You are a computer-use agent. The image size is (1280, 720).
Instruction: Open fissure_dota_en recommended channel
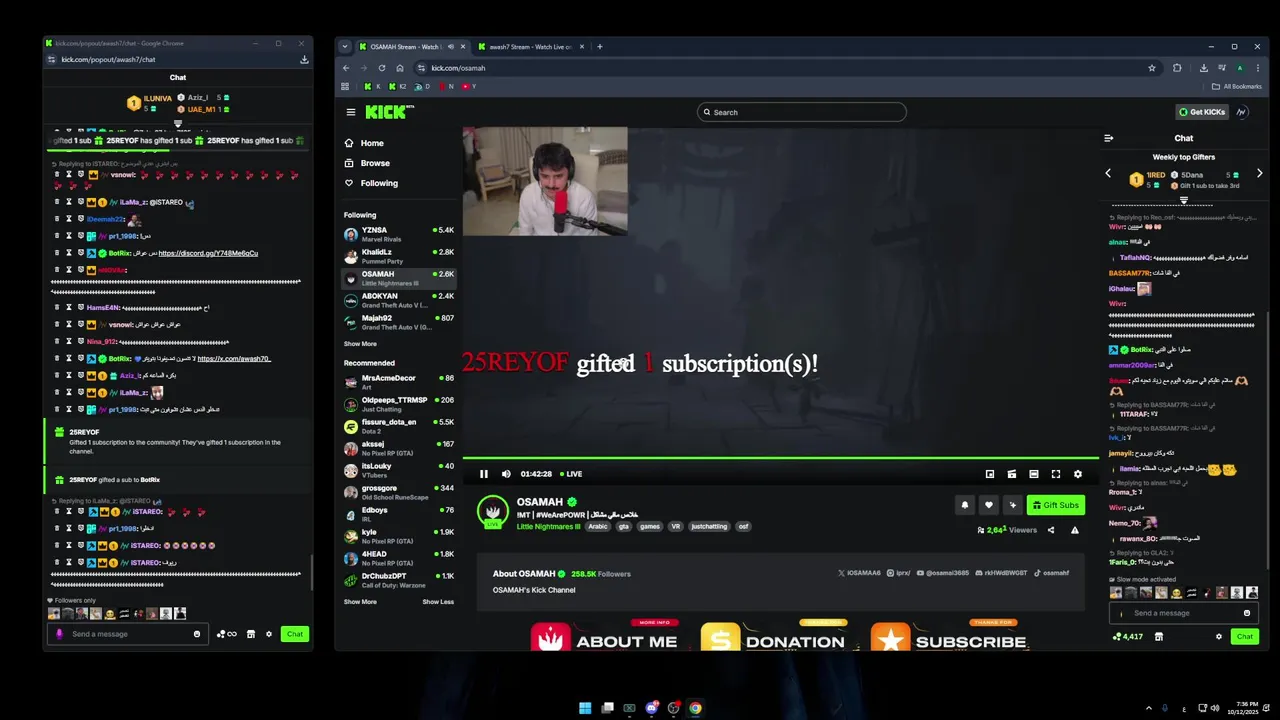pyautogui.click(x=399, y=426)
